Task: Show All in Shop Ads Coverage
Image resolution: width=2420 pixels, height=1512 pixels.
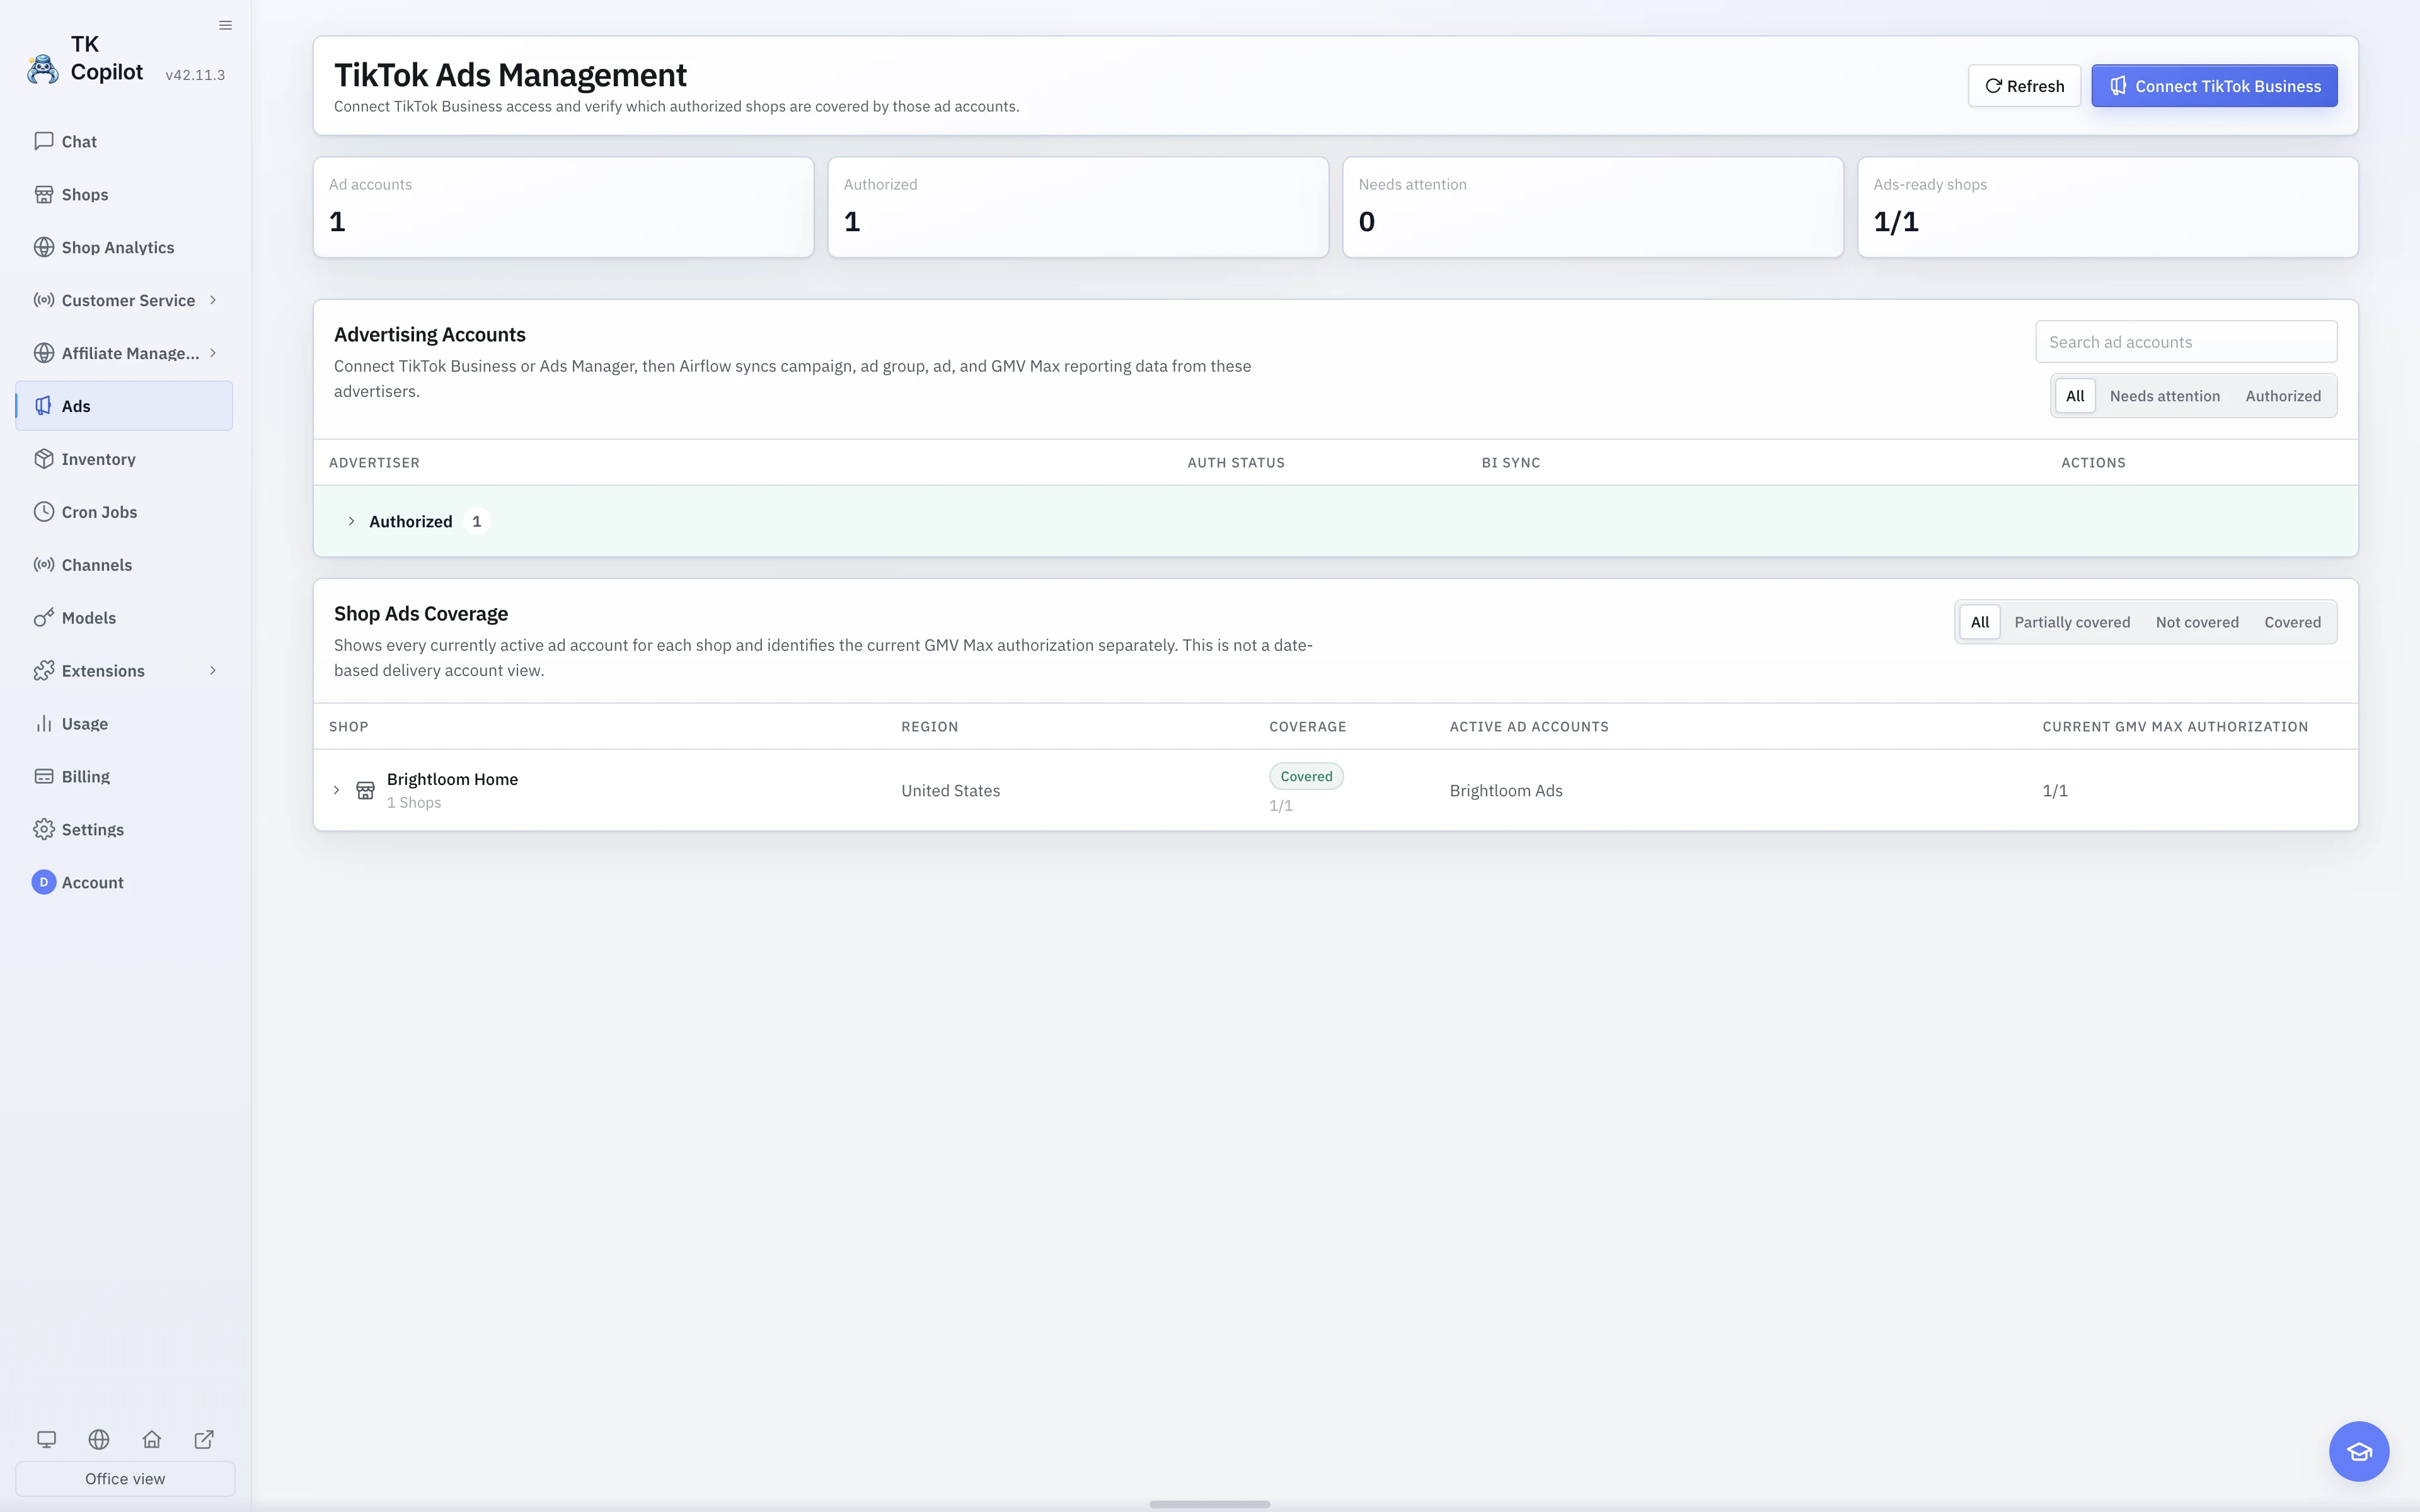Action: [1980, 622]
